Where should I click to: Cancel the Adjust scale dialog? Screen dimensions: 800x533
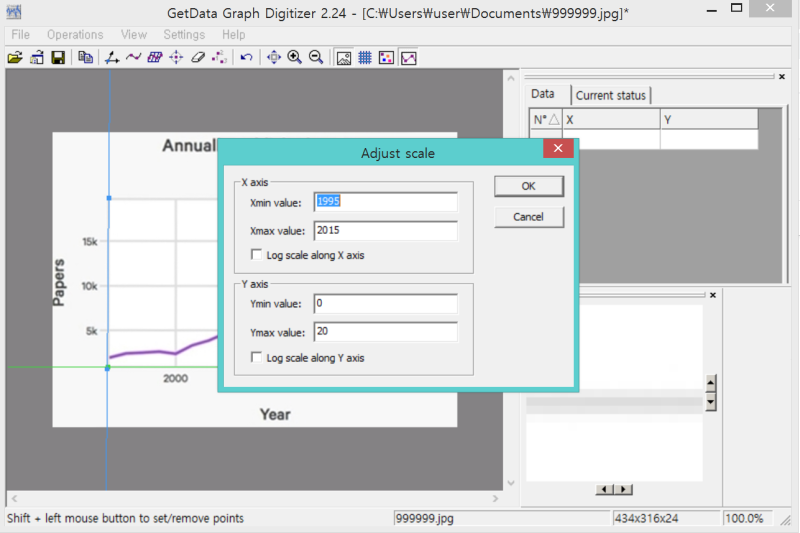[529, 217]
